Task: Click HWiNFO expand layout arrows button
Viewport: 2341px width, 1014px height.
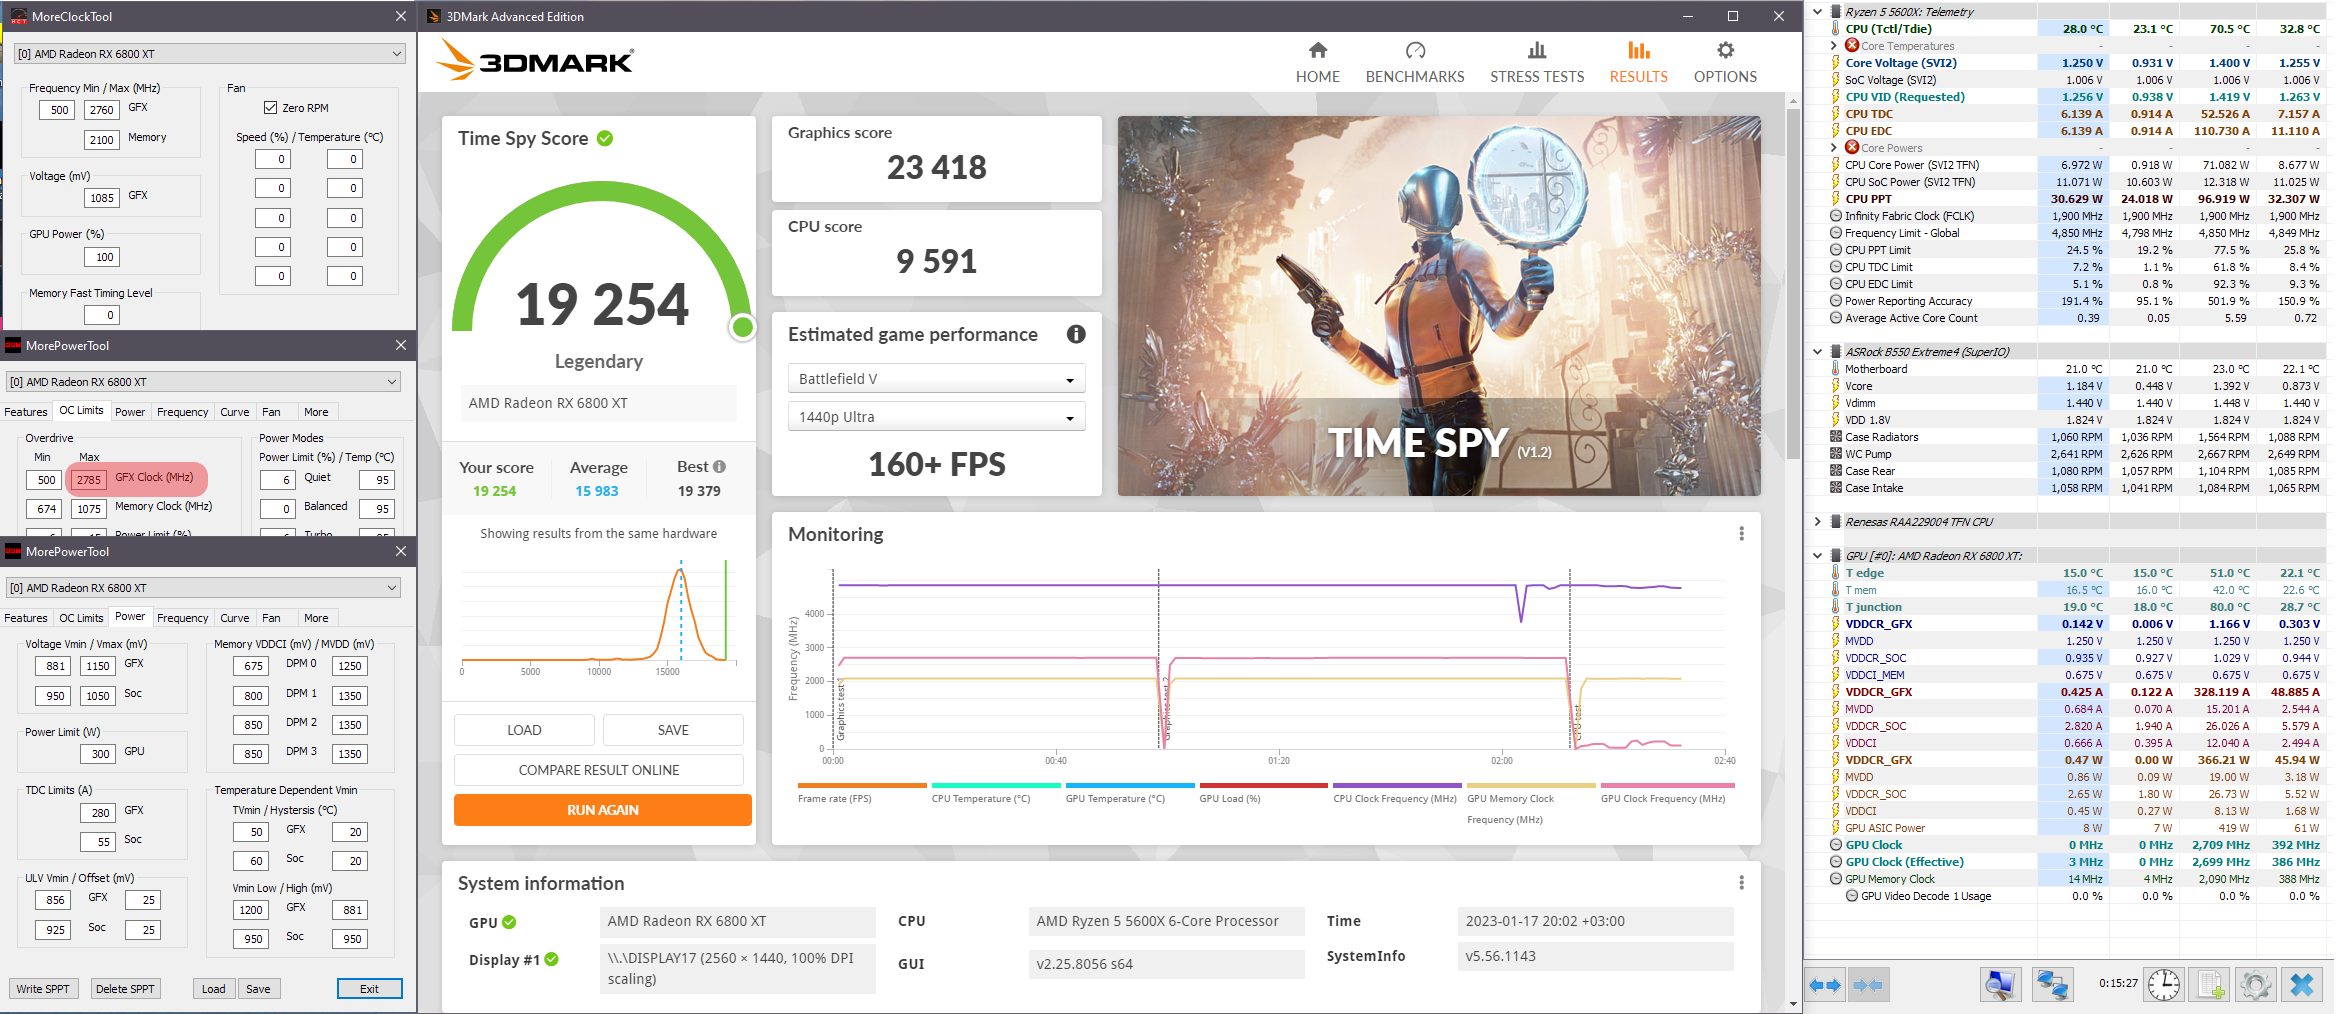Action: pyautogui.click(x=1825, y=985)
